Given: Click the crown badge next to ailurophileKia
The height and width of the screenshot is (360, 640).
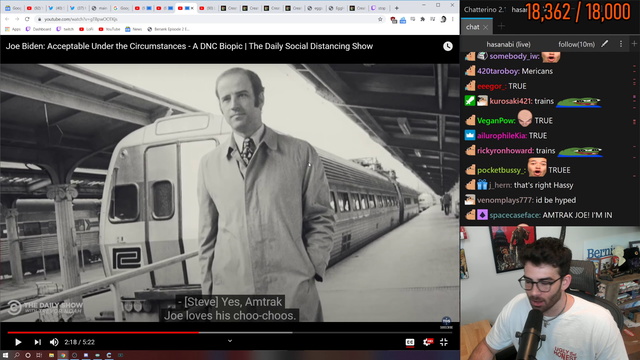Looking at the screenshot, I should (470, 135).
